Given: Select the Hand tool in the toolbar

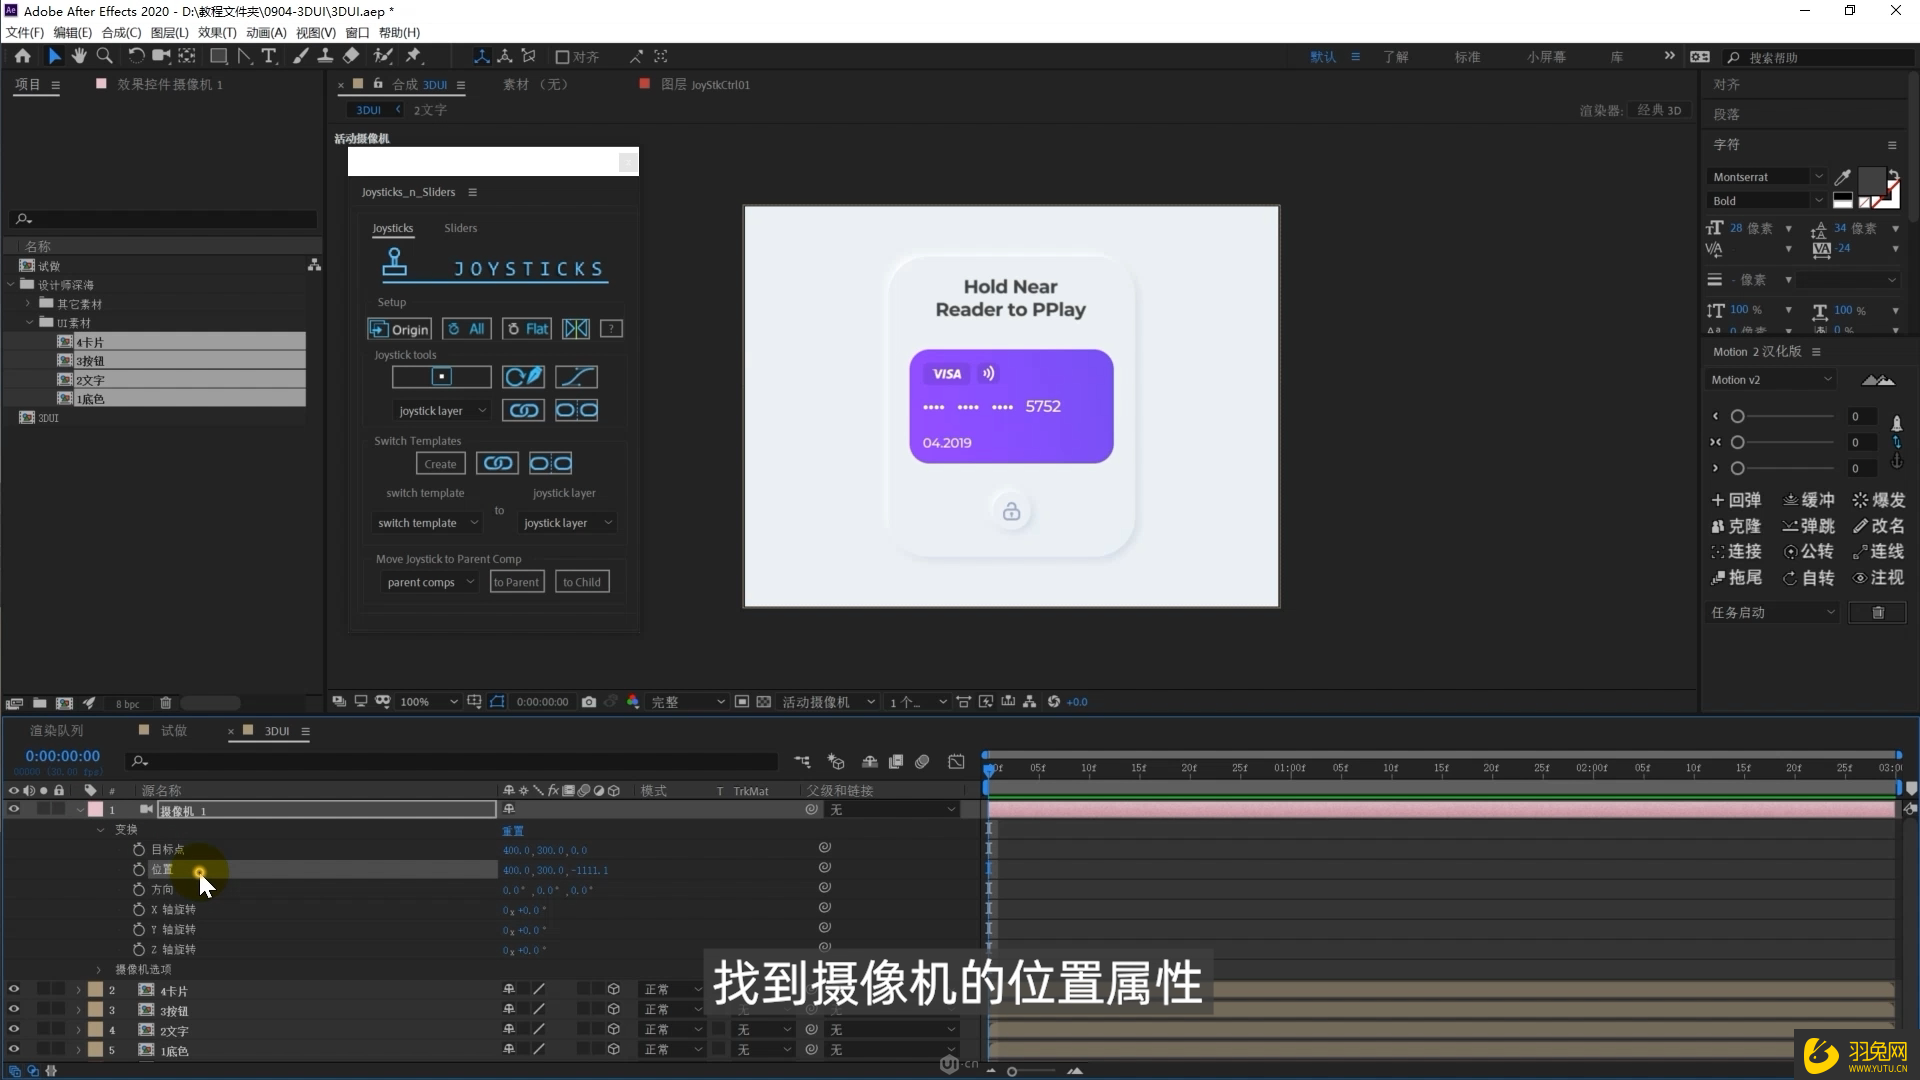Looking at the screenshot, I should coord(79,57).
